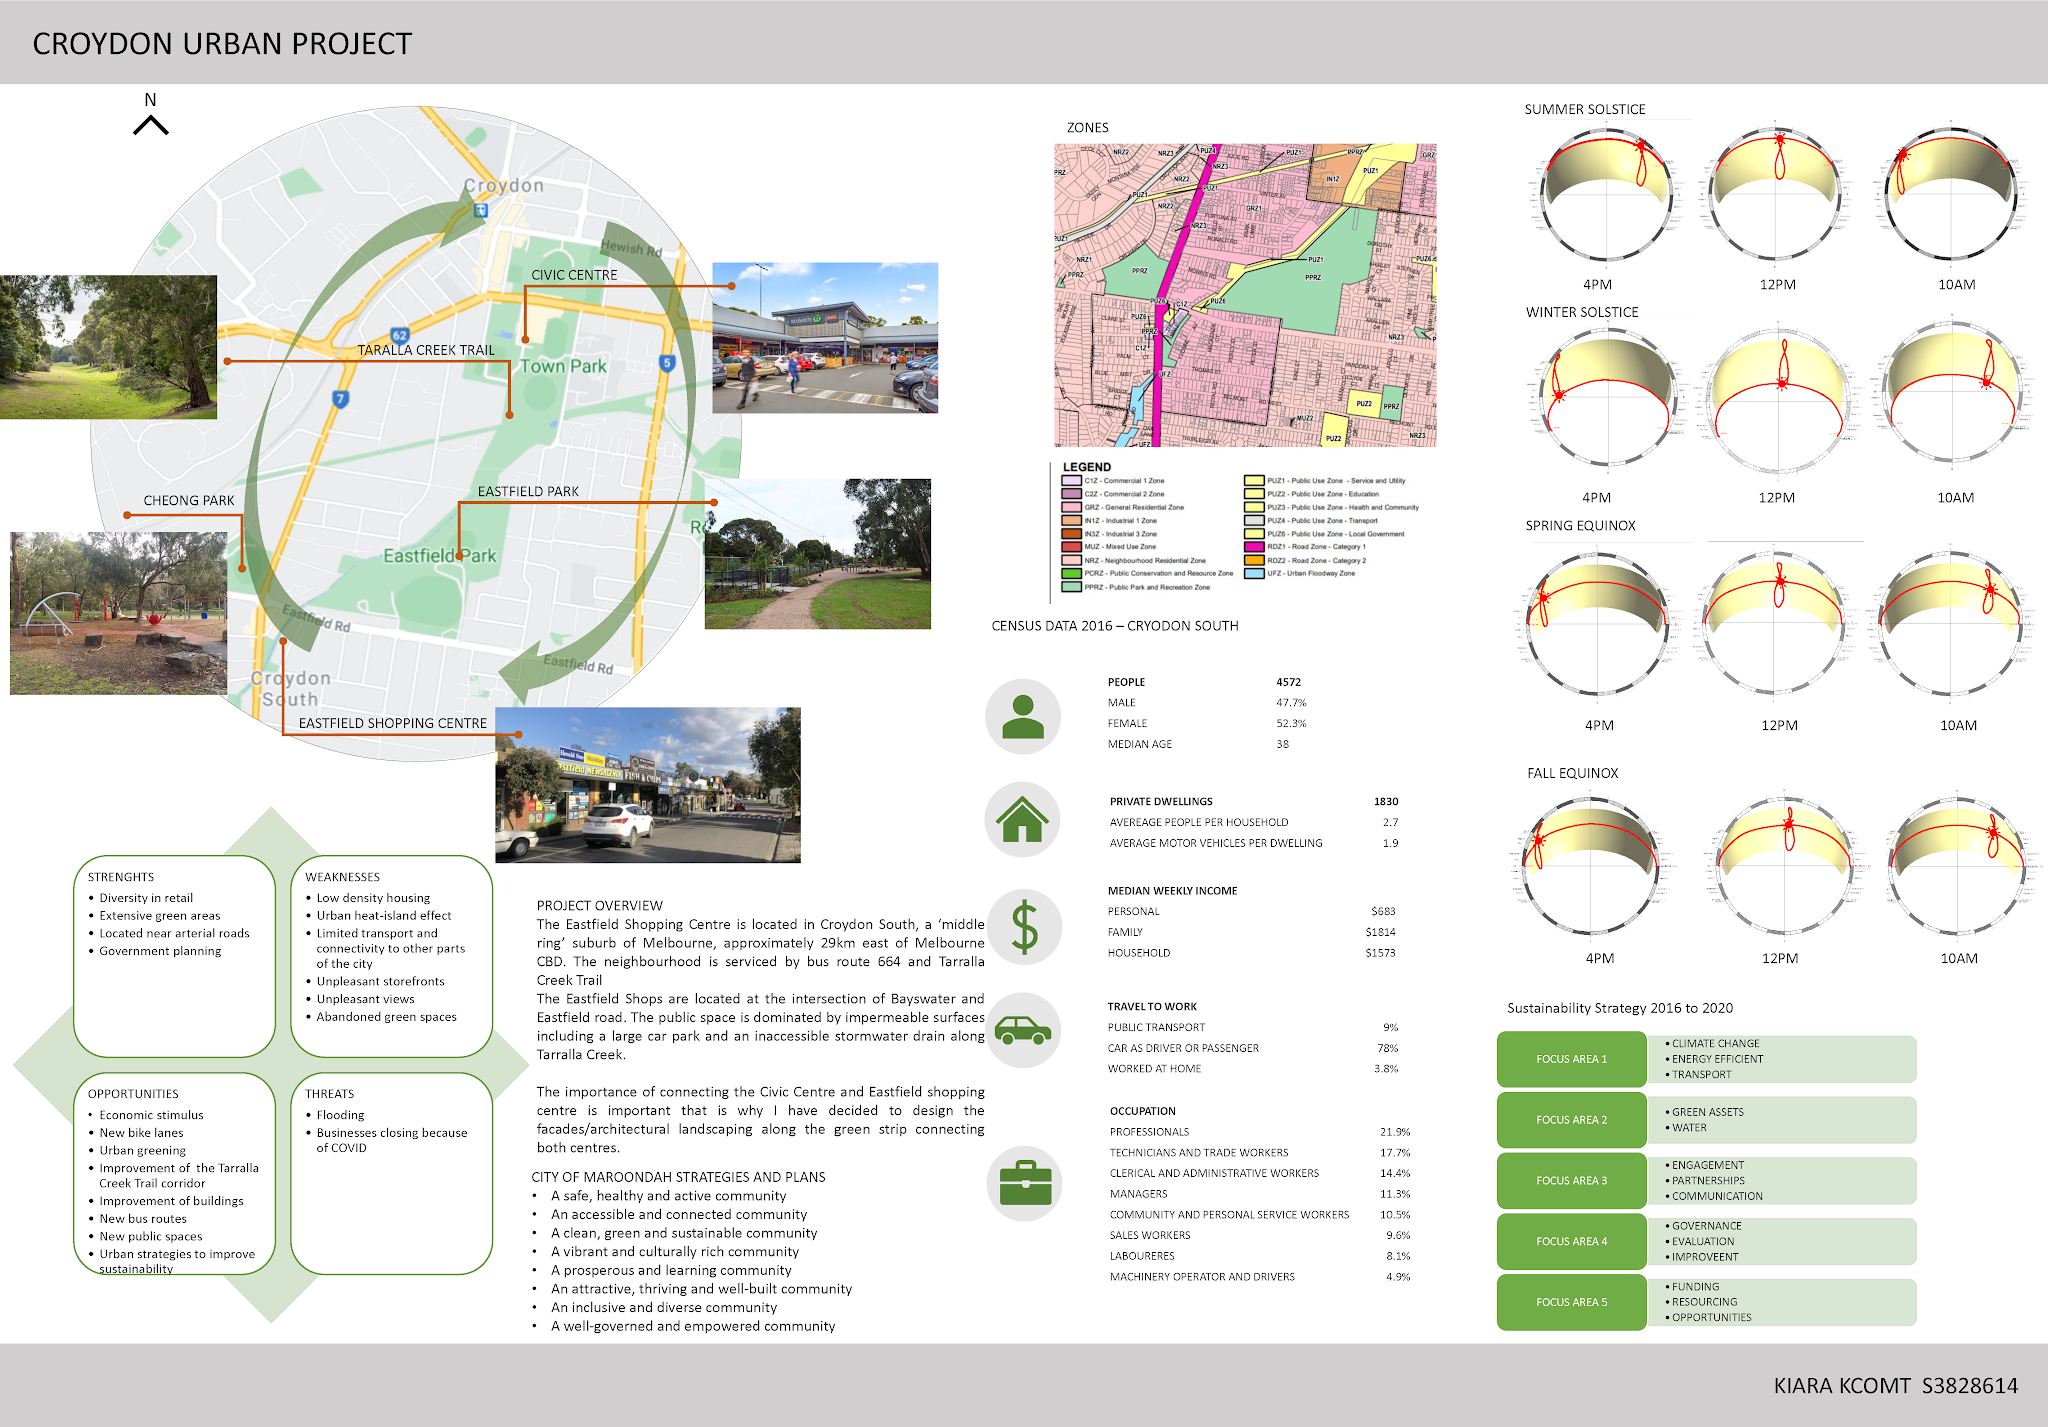The image size is (2048, 1427).
Task: Click the FOCUS AREA 3 green box
Action: tap(1572, 1181)
